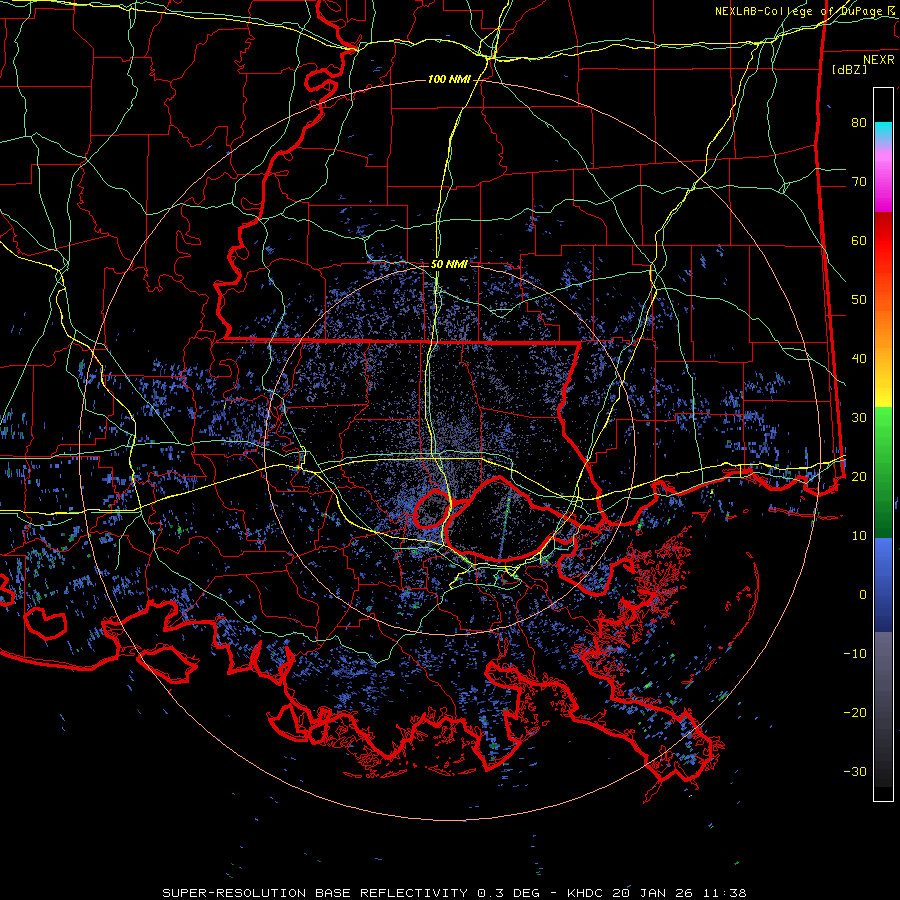Click the 10 value on the dBZ scale
The width and height of the screenshot is (900, 900).
click(859, 536)
